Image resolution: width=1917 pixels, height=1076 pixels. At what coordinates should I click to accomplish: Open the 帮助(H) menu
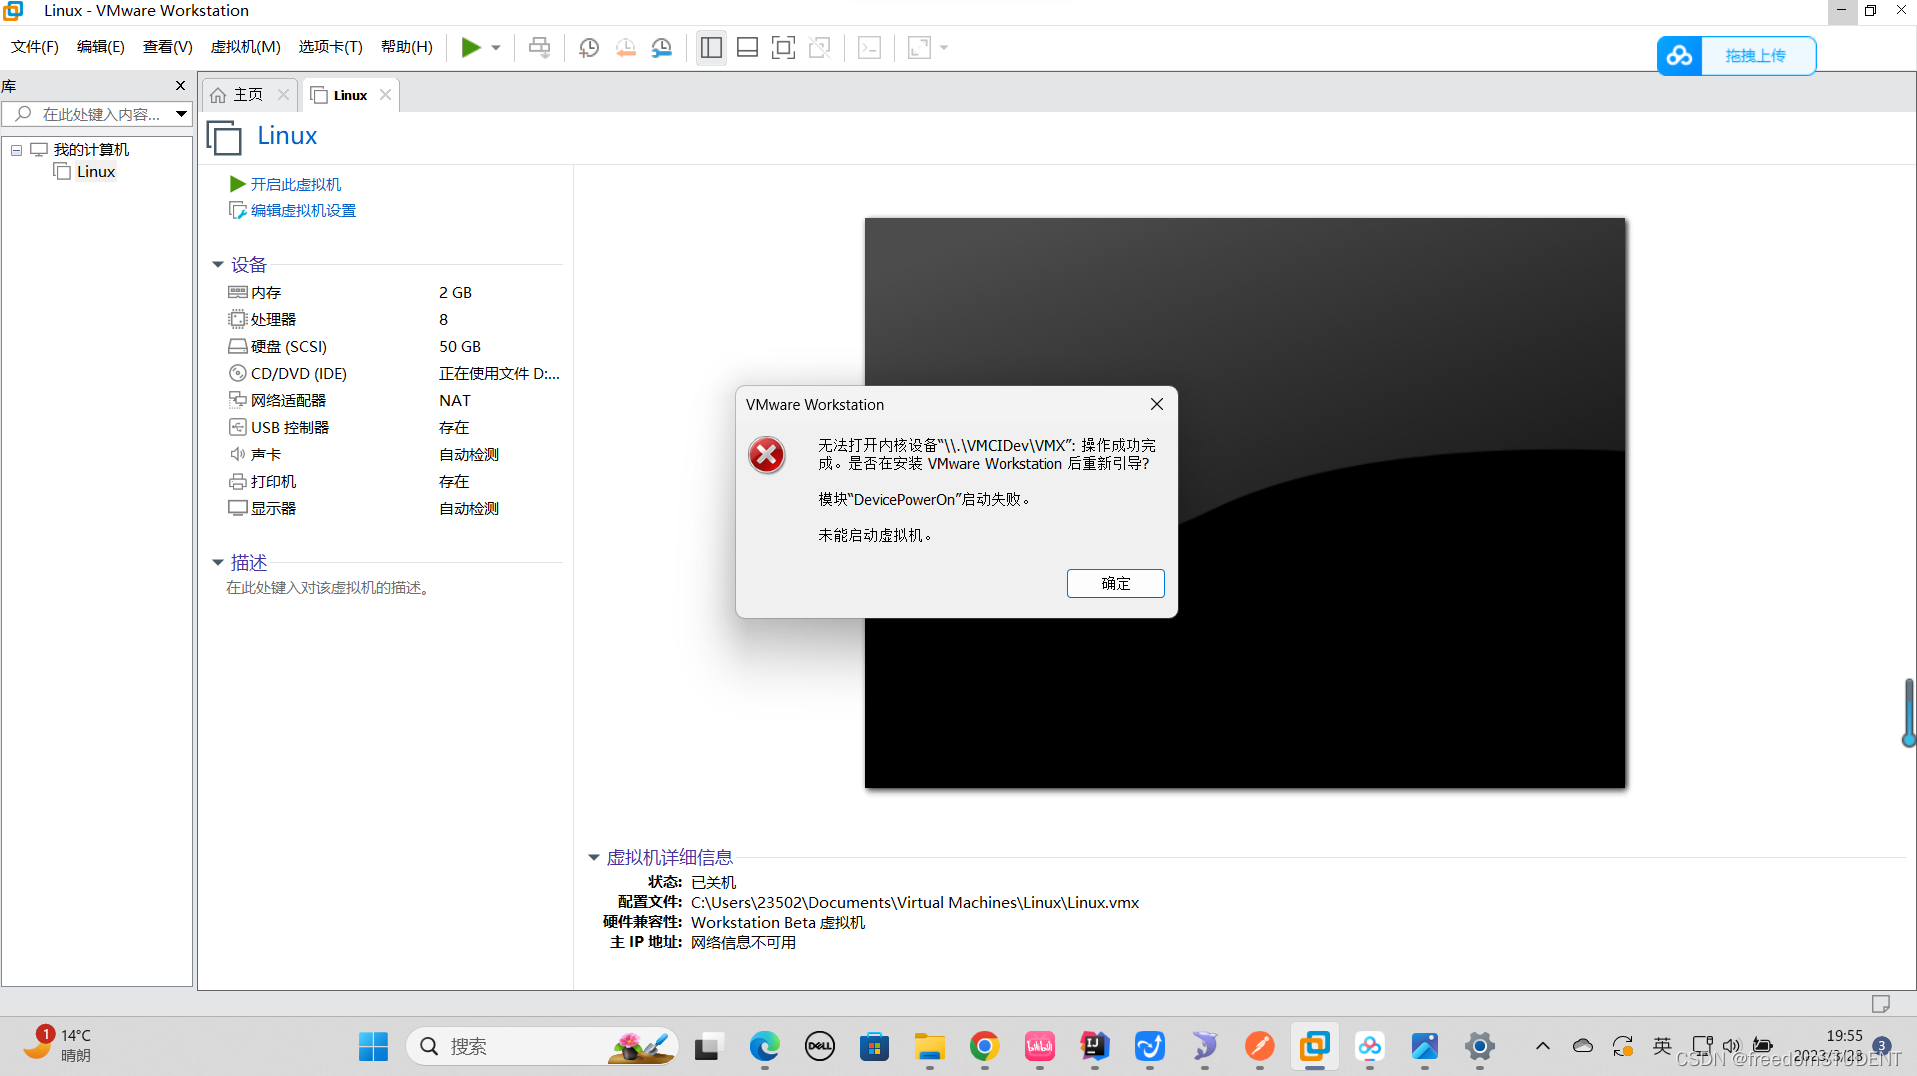(x=406, y=47)
